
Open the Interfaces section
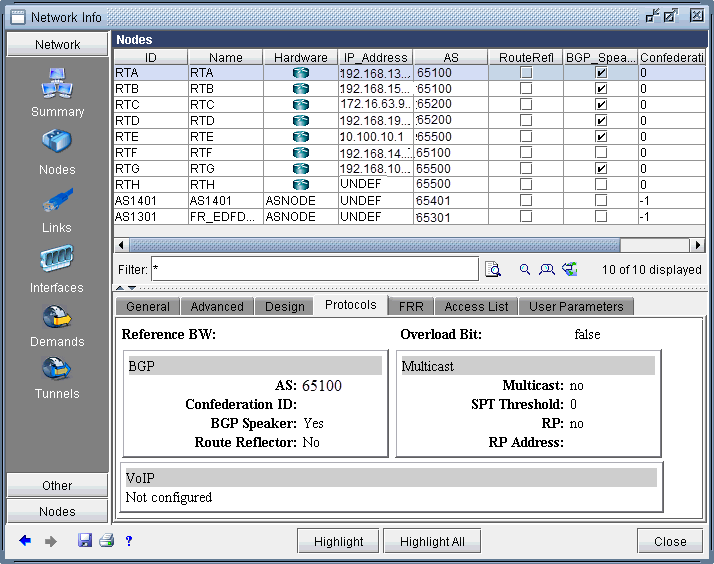pyautogui.click(x=57, y=266)
